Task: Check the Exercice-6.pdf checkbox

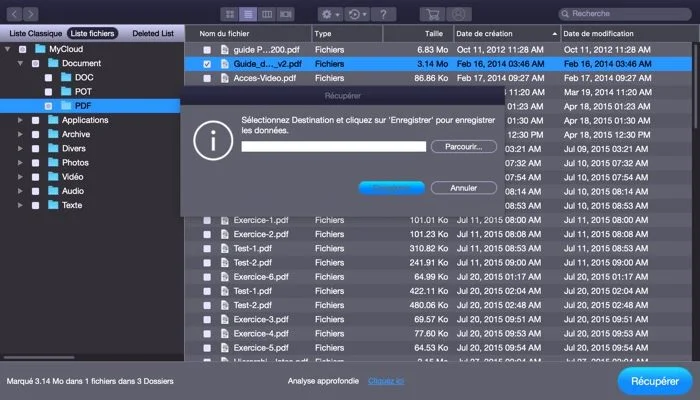Action: pyautogui.click(x=207, y=277)
